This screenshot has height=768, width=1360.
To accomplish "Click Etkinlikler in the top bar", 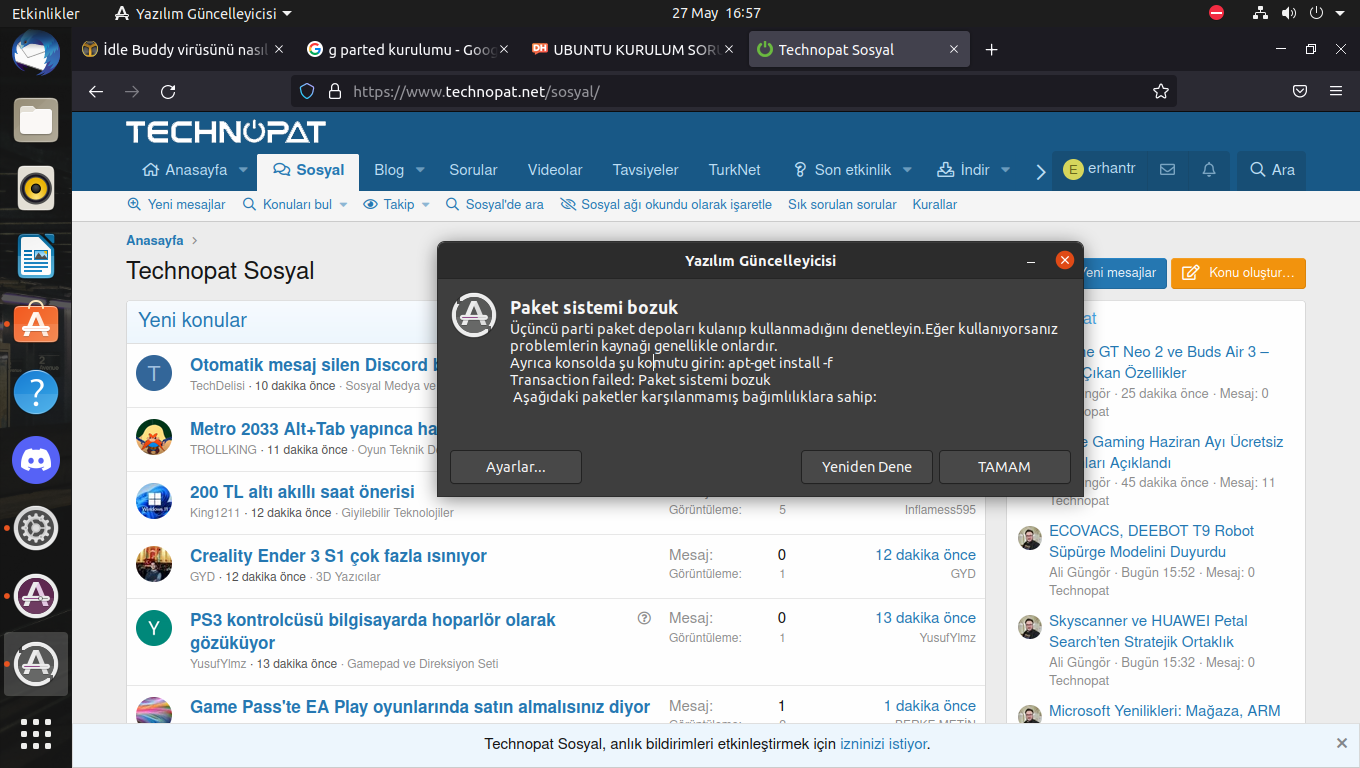I will pos(46,14).
